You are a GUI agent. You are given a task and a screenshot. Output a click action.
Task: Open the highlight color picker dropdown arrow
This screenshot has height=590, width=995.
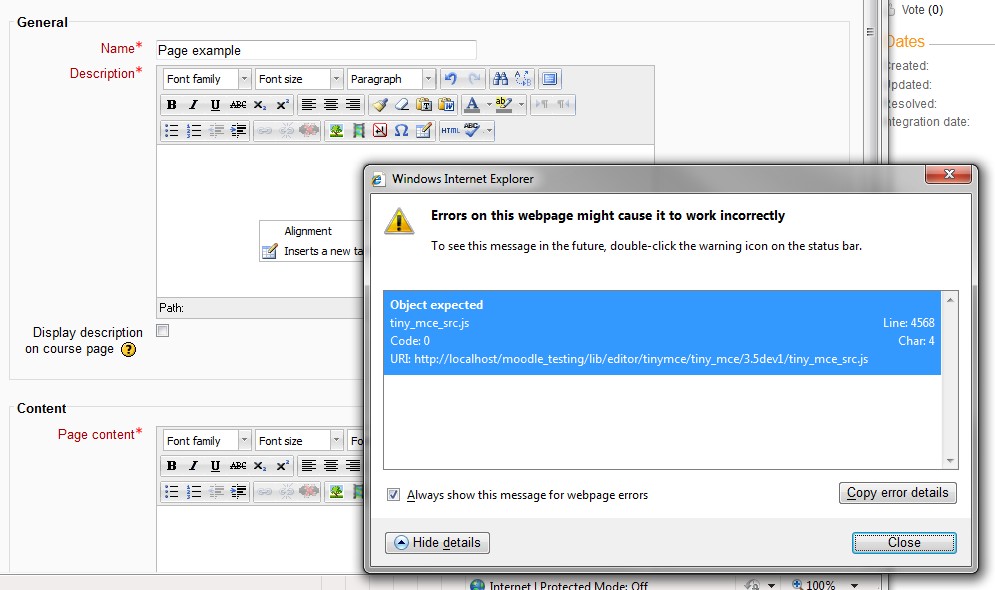pos(522,105)
